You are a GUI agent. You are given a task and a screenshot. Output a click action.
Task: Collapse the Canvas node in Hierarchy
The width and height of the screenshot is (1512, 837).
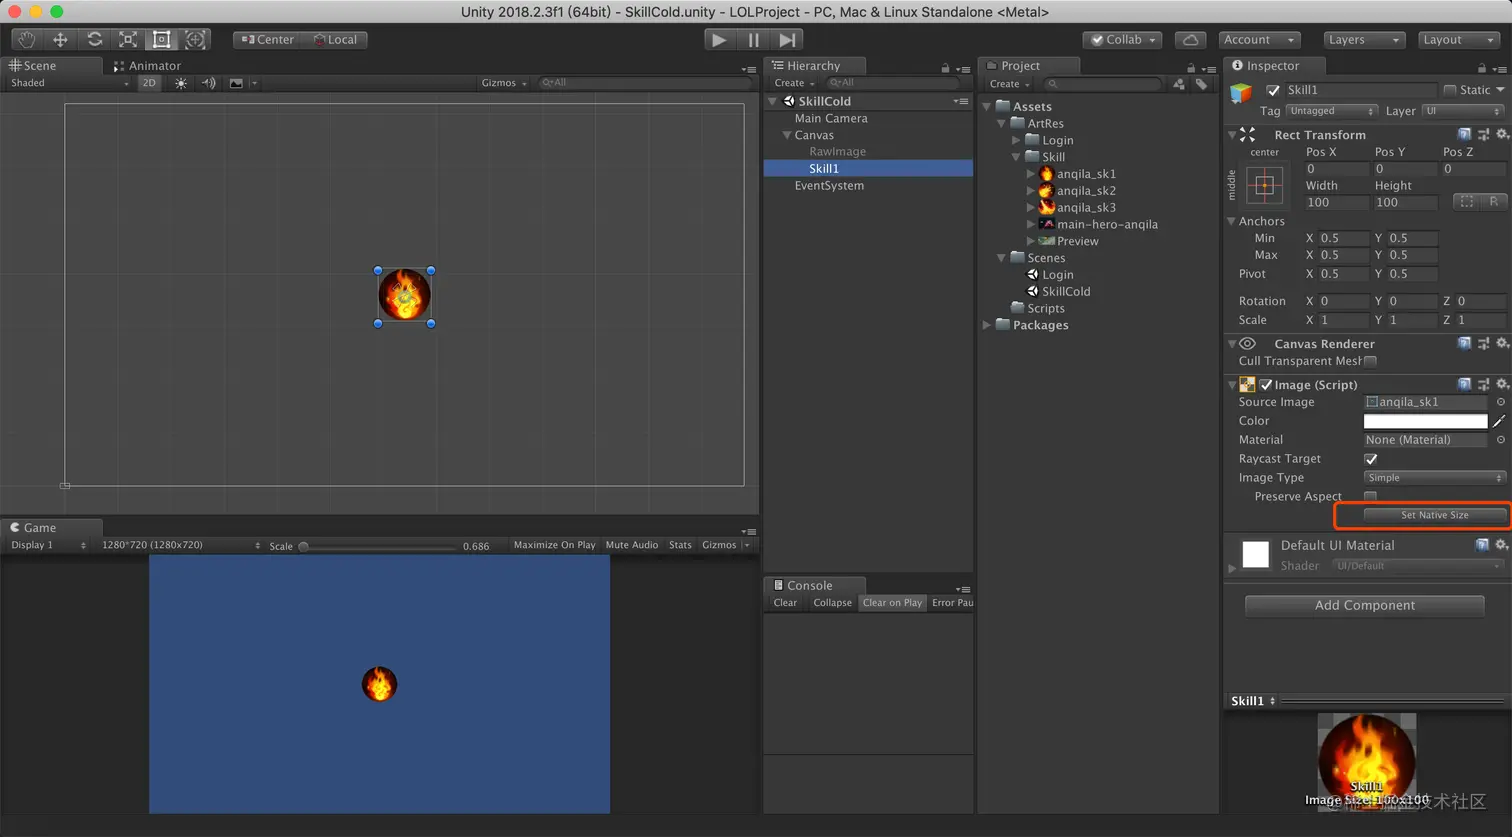787,135
